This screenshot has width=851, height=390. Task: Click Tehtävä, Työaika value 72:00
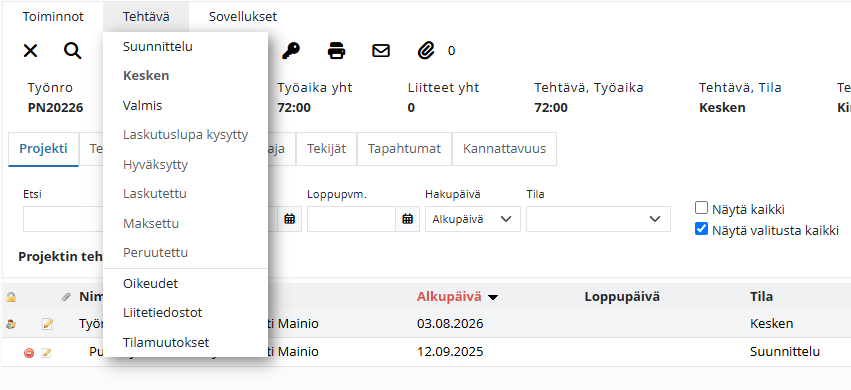[x=551, y=108]
